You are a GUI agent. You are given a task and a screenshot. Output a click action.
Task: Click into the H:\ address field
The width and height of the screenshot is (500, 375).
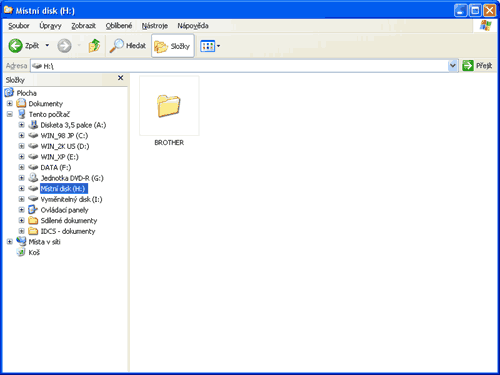click(x=239, y=66)
